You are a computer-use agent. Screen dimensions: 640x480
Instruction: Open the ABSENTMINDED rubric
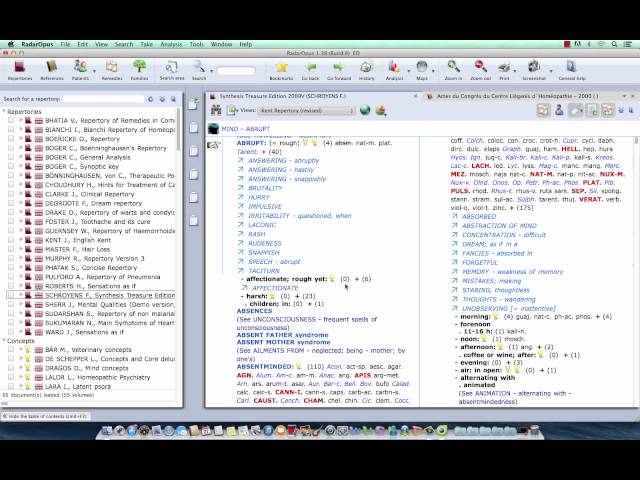click(x=265, y=366)
